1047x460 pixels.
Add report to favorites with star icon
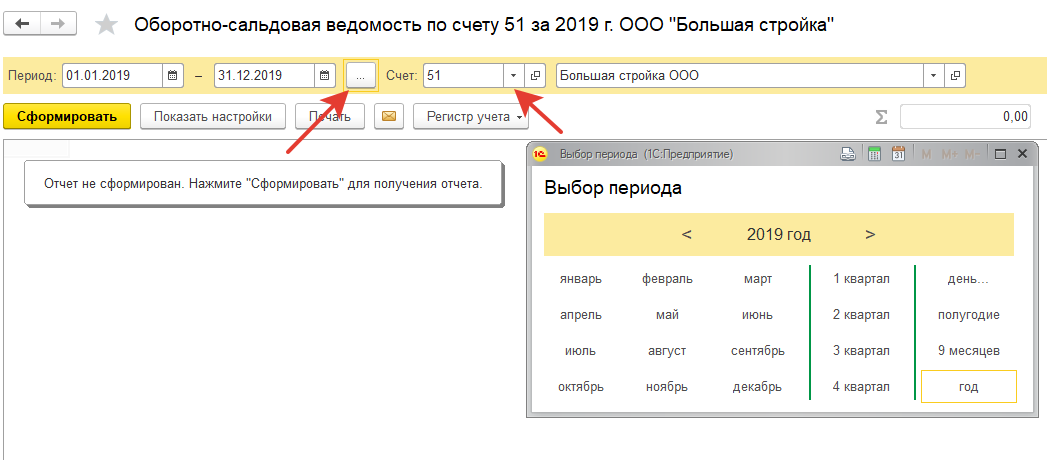pos(106,25)
